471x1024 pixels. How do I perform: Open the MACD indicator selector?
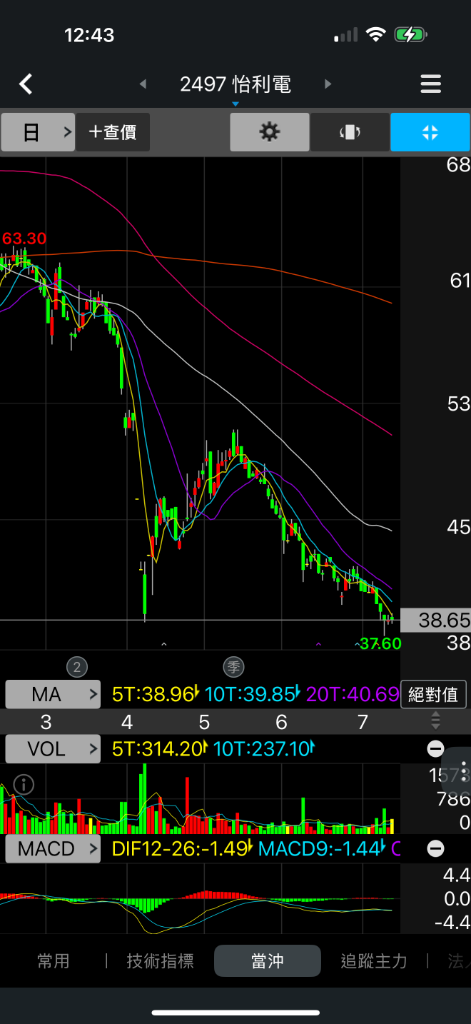coord(53,849)
